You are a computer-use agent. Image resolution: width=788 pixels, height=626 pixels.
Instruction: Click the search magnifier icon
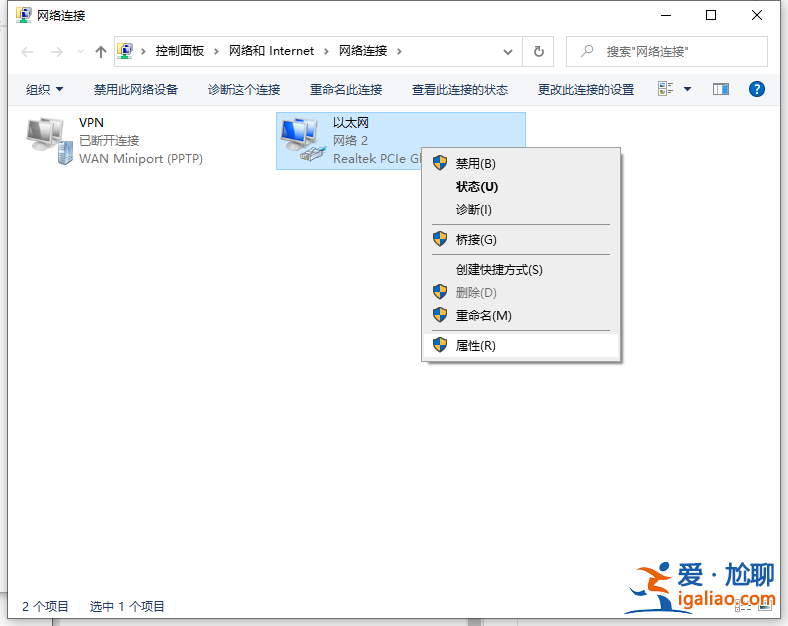pos(586,51)
